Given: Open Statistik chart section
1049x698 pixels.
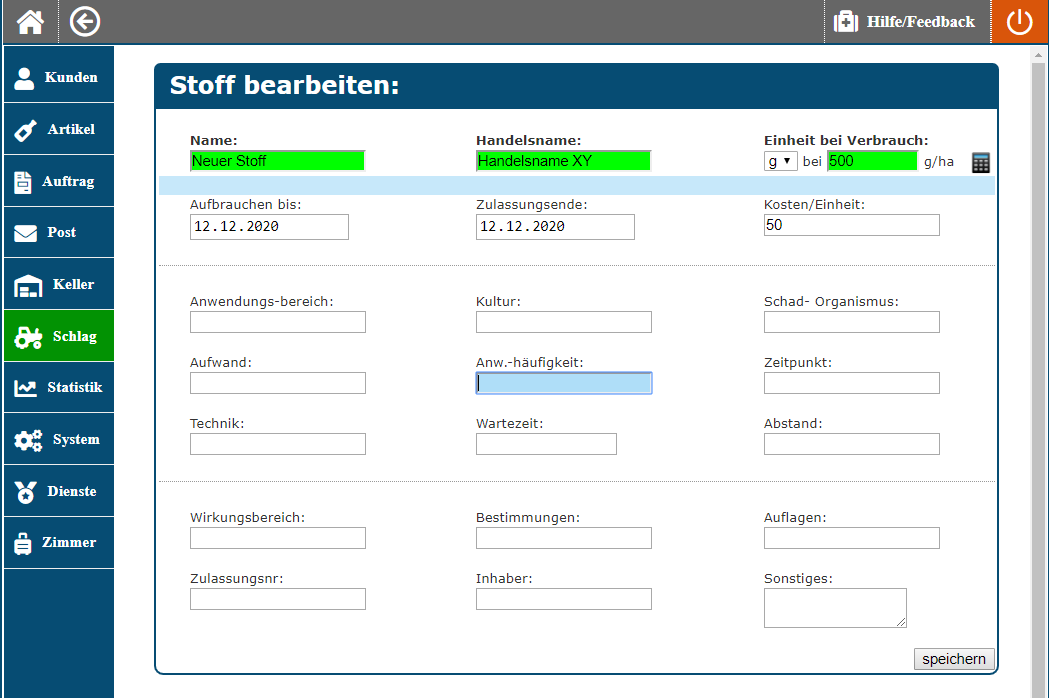Looking at the screenshot, I should (x=58, y=387).
